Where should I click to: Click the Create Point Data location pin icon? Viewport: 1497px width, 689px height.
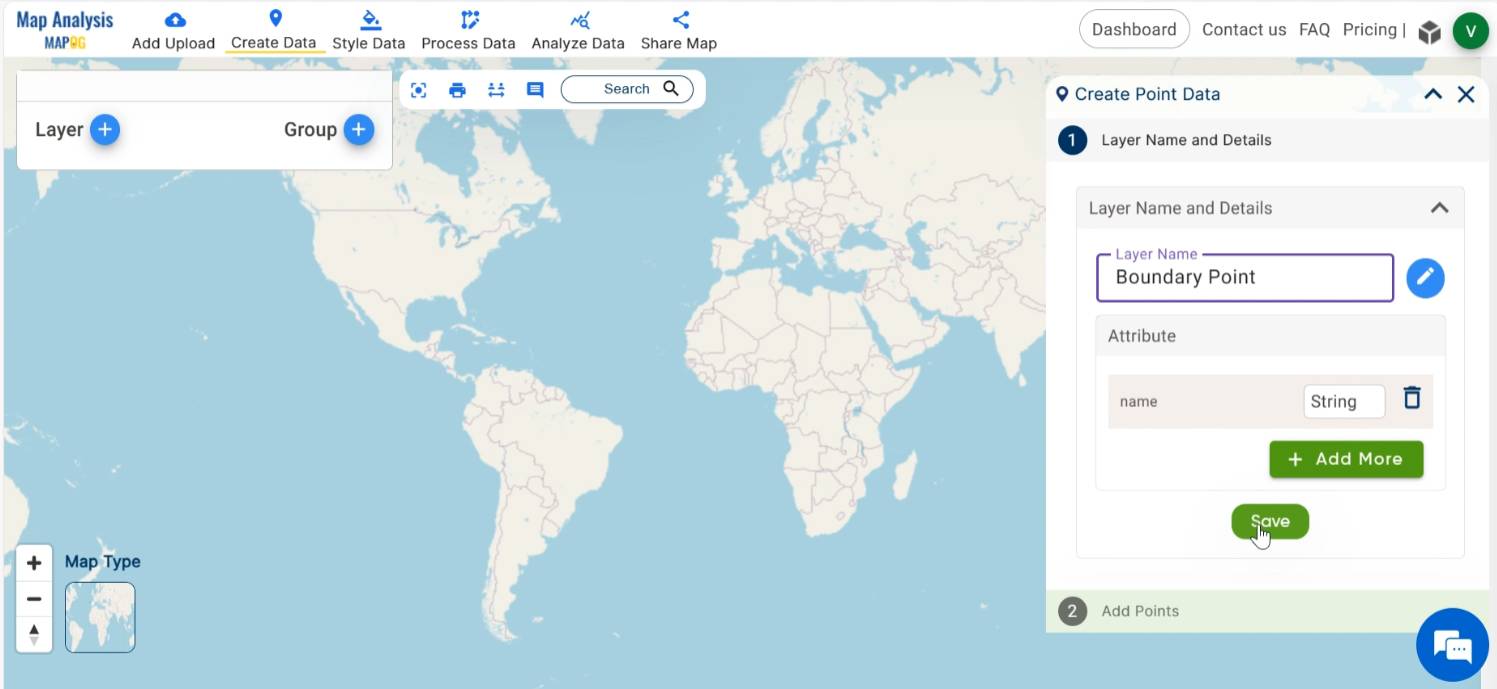point(1062,94)
